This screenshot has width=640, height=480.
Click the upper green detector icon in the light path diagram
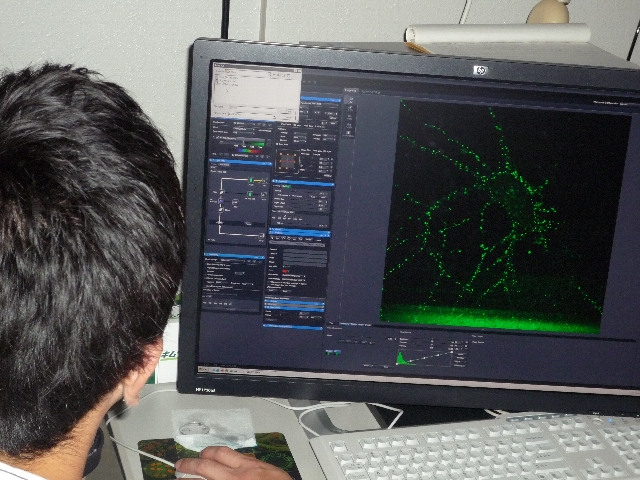point(252,180)
